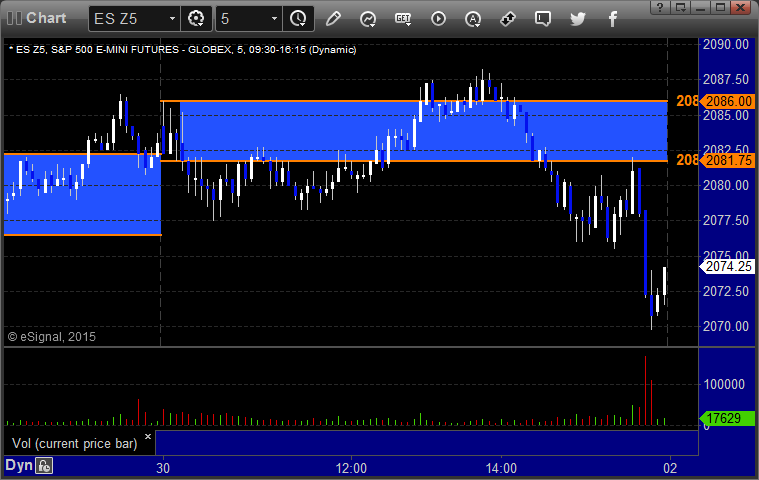759x480 pixels.
Task: Click the lock icon beside Dyn
Action: tap(44, 466)
